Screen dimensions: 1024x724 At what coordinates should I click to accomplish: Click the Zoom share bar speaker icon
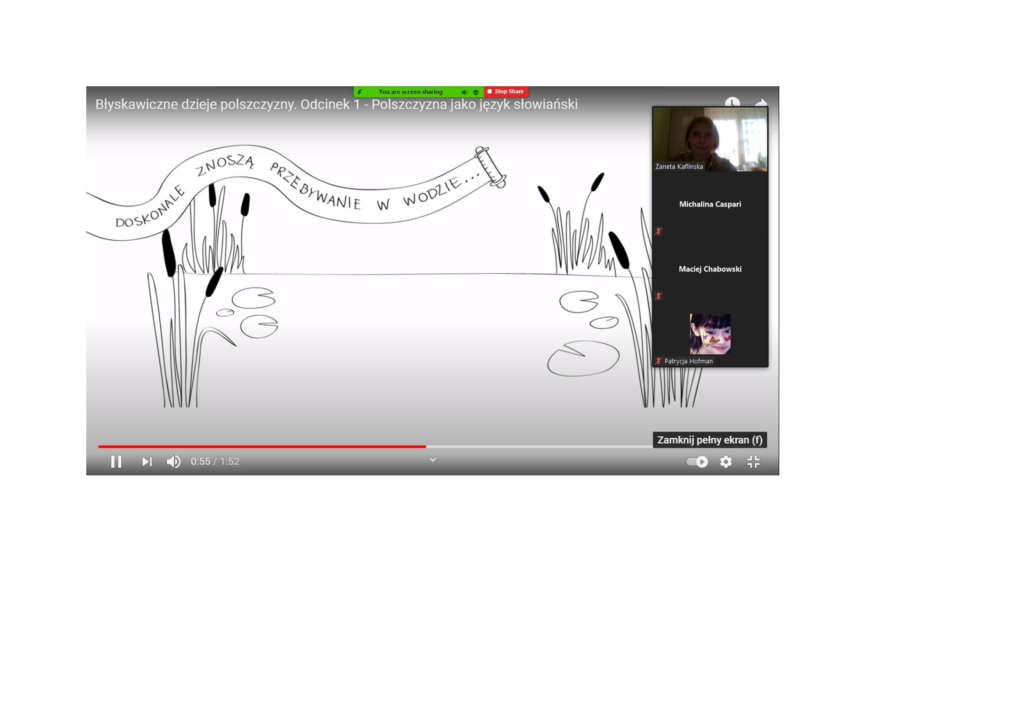pos(464,92)
